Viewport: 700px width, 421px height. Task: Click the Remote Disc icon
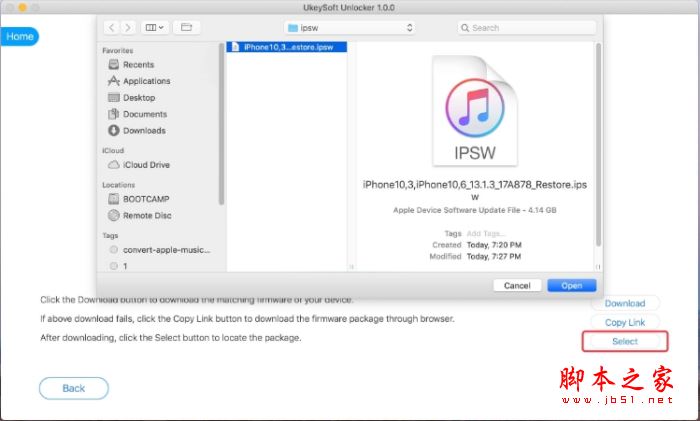click(114, 215)
